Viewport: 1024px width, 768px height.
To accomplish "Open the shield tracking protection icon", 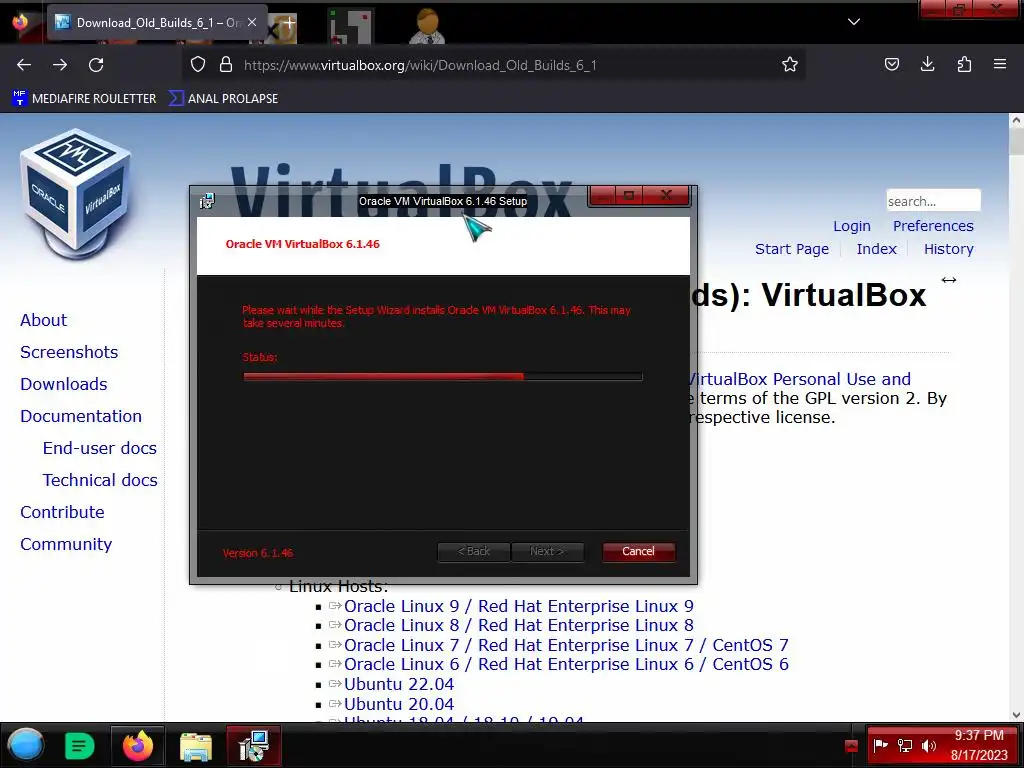I will pyautogui.click(x=198, y=64).
